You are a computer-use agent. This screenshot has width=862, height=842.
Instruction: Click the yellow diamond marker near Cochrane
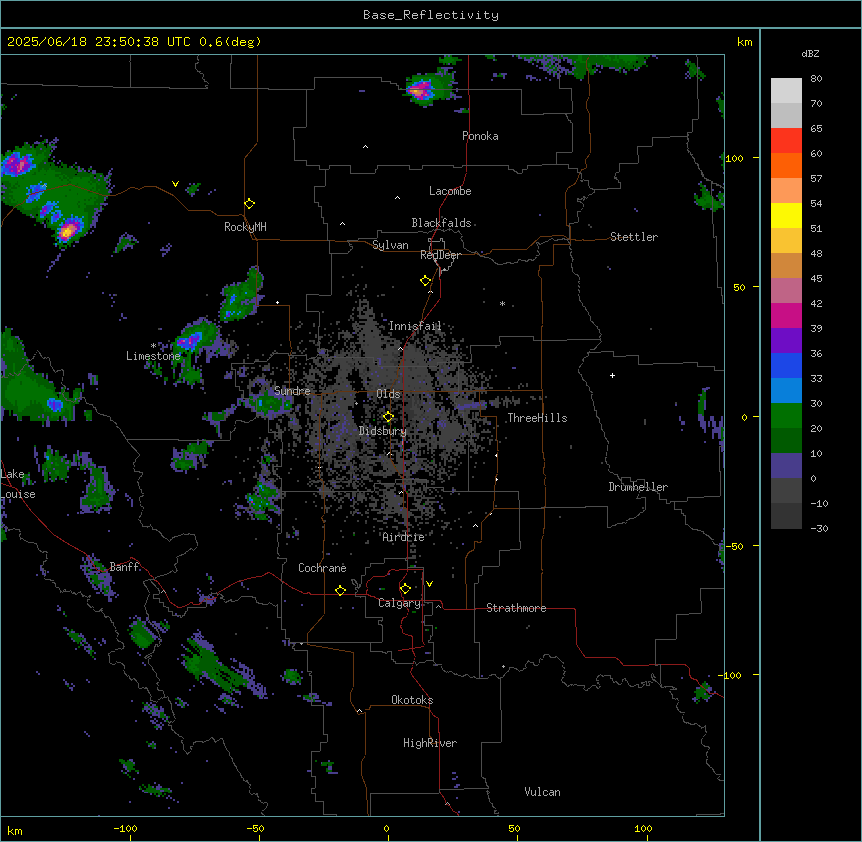pyautogui.click(x=340, y=590)
